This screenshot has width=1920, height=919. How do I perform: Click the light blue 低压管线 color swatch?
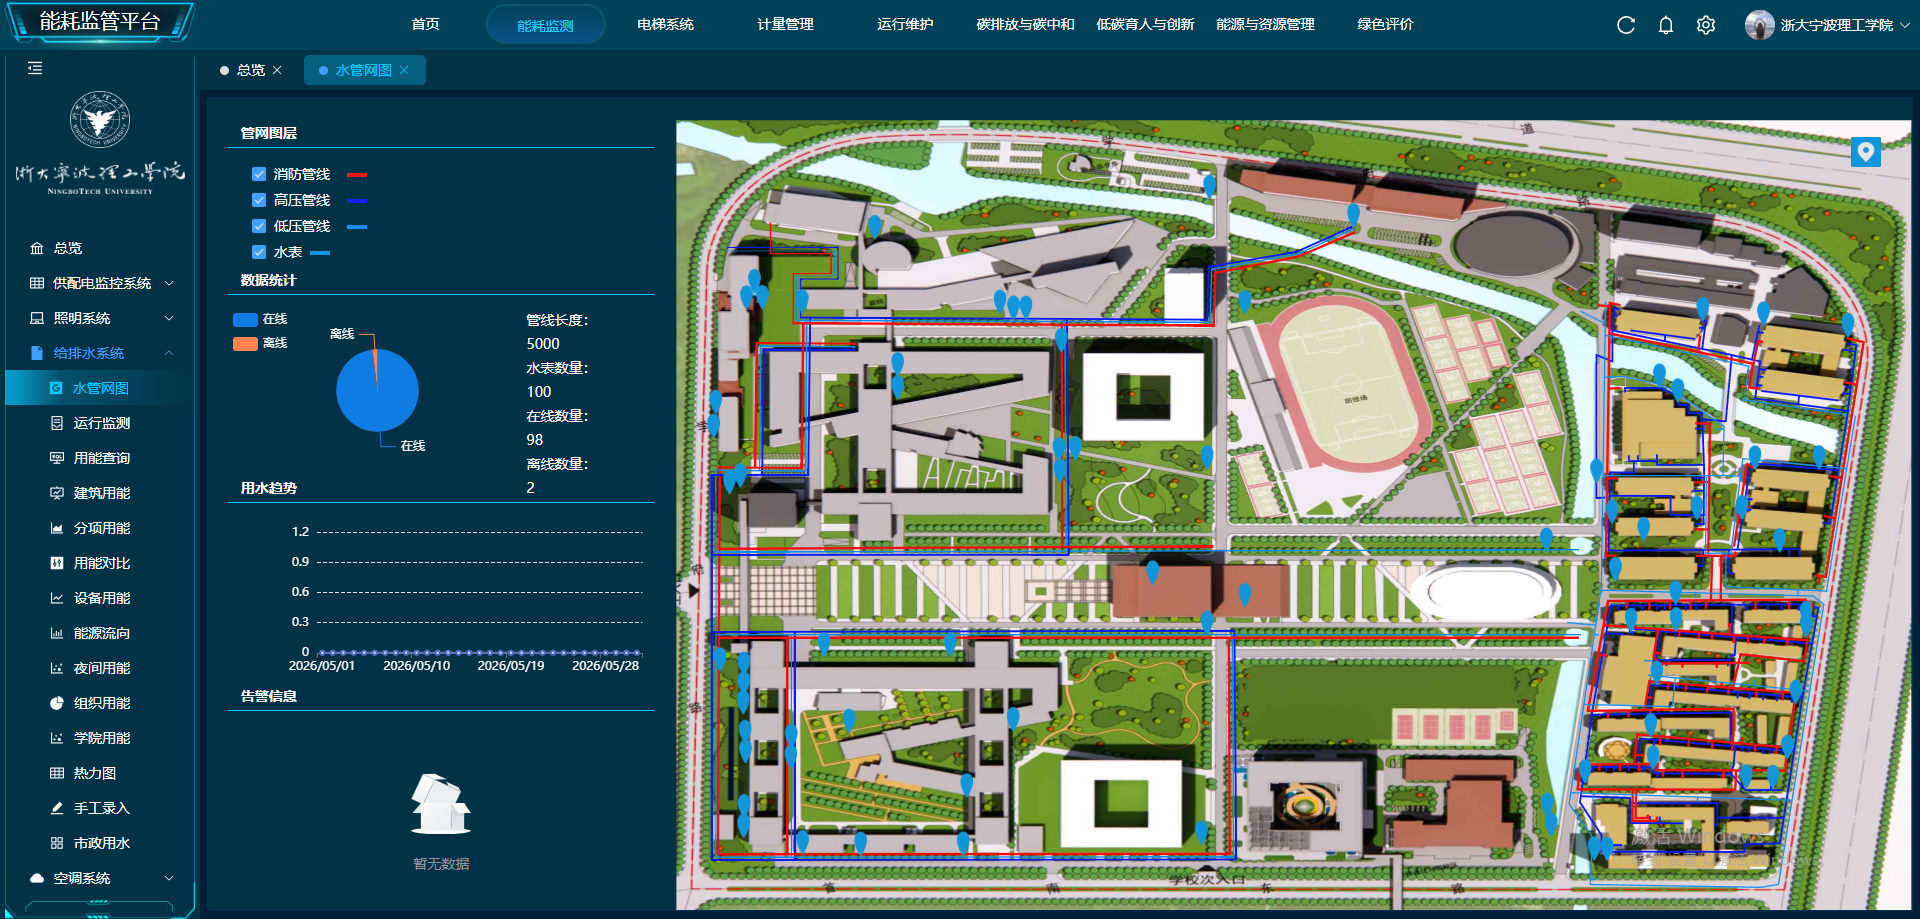click(357, 227)
